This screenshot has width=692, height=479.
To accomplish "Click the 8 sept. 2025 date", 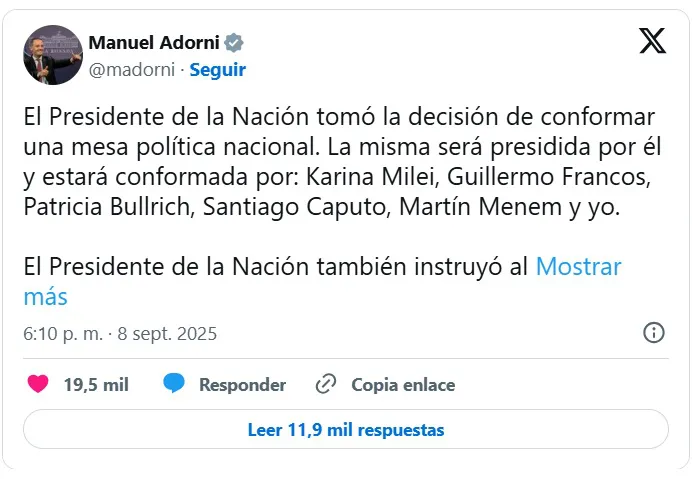I will [x=166, y=334].
